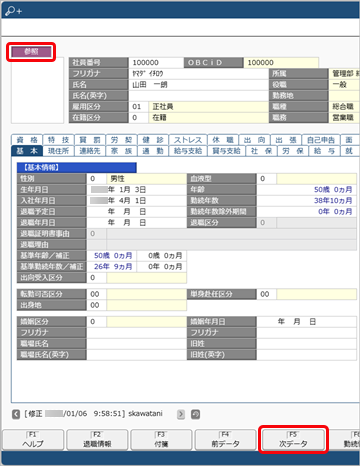Click 基準年齢 補正 field 0歳 0ヵ月

tap(161, 256)
